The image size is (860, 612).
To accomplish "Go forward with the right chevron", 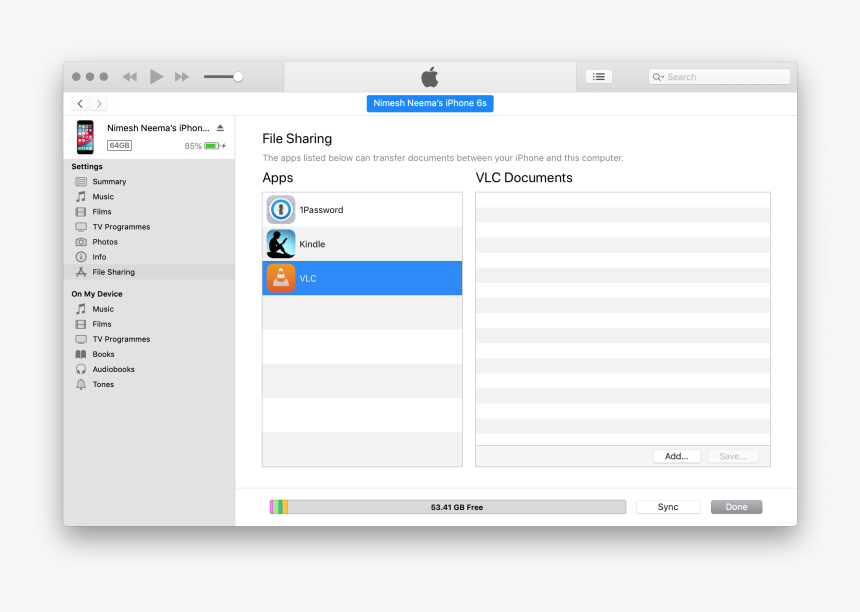I will coord(99,104).
